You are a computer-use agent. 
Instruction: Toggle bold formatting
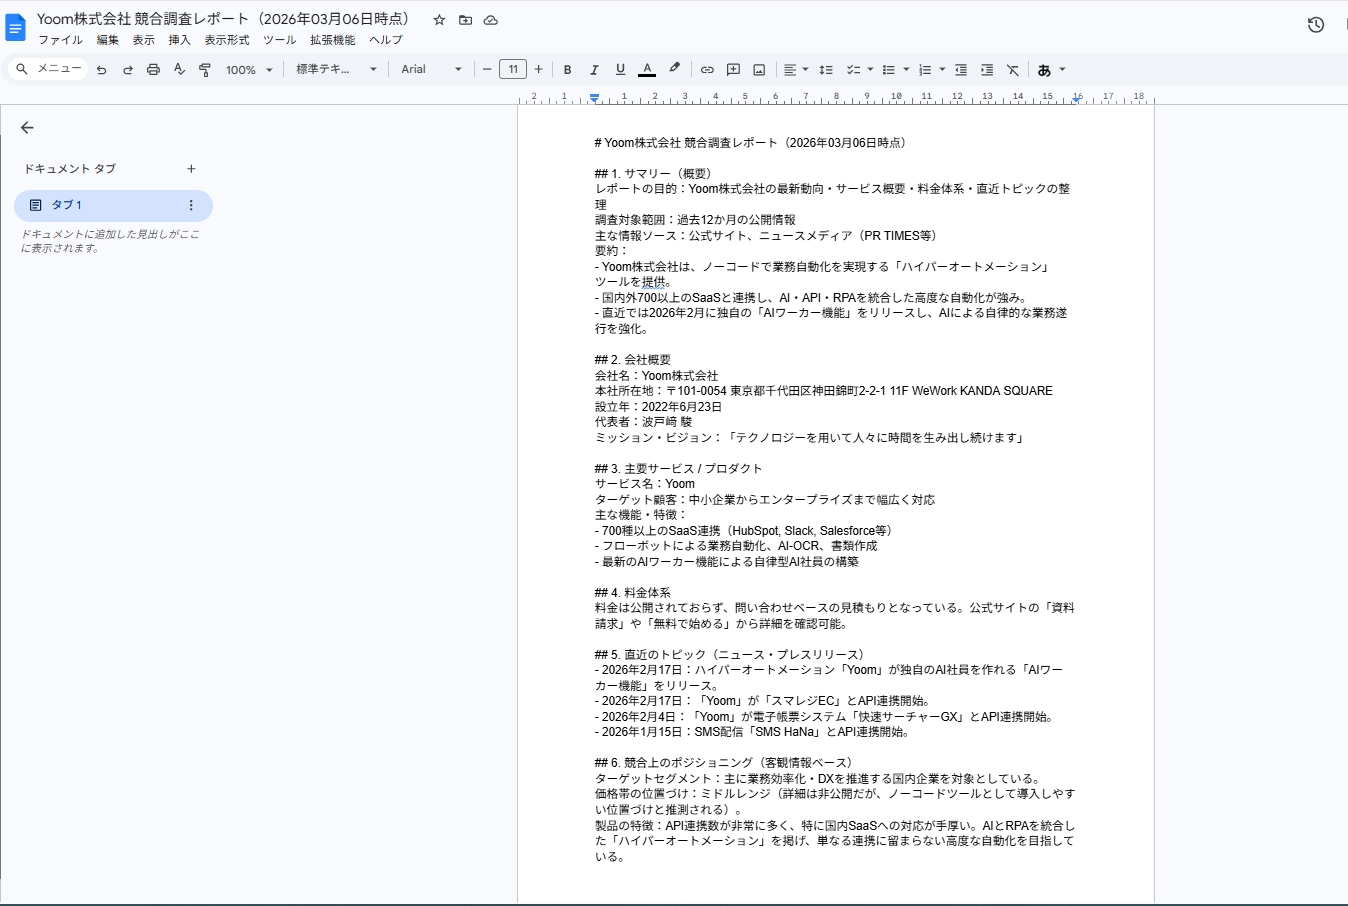567,70
